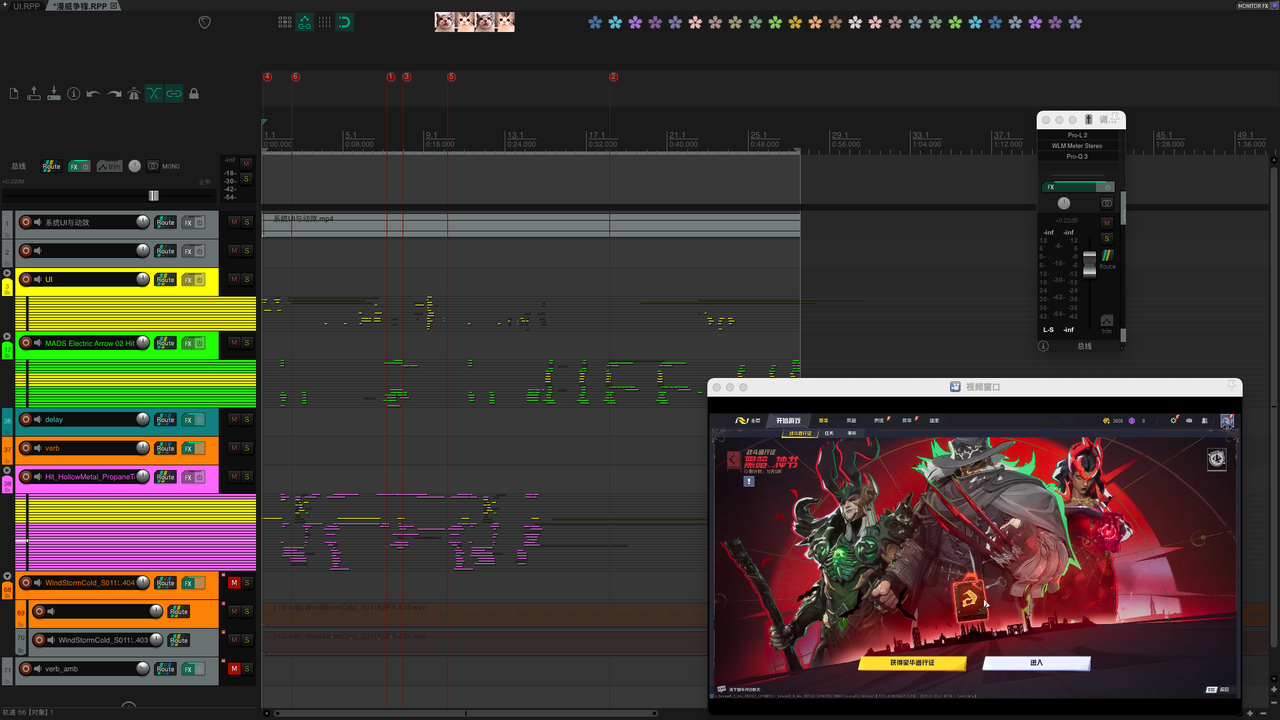Arm recording on the 系统UI与动效 track

click(26, 222)
